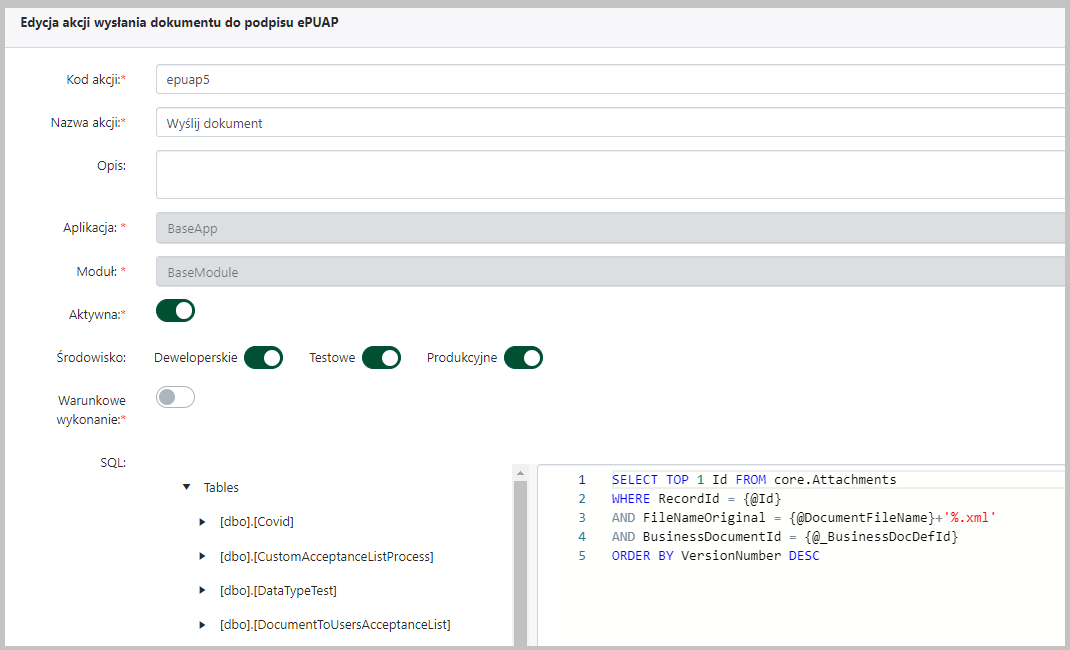The image size is (1070, 650).
Task: Expand the [dbo].[DataTypeTest] table arrow
Action: [x=204, y=591]
